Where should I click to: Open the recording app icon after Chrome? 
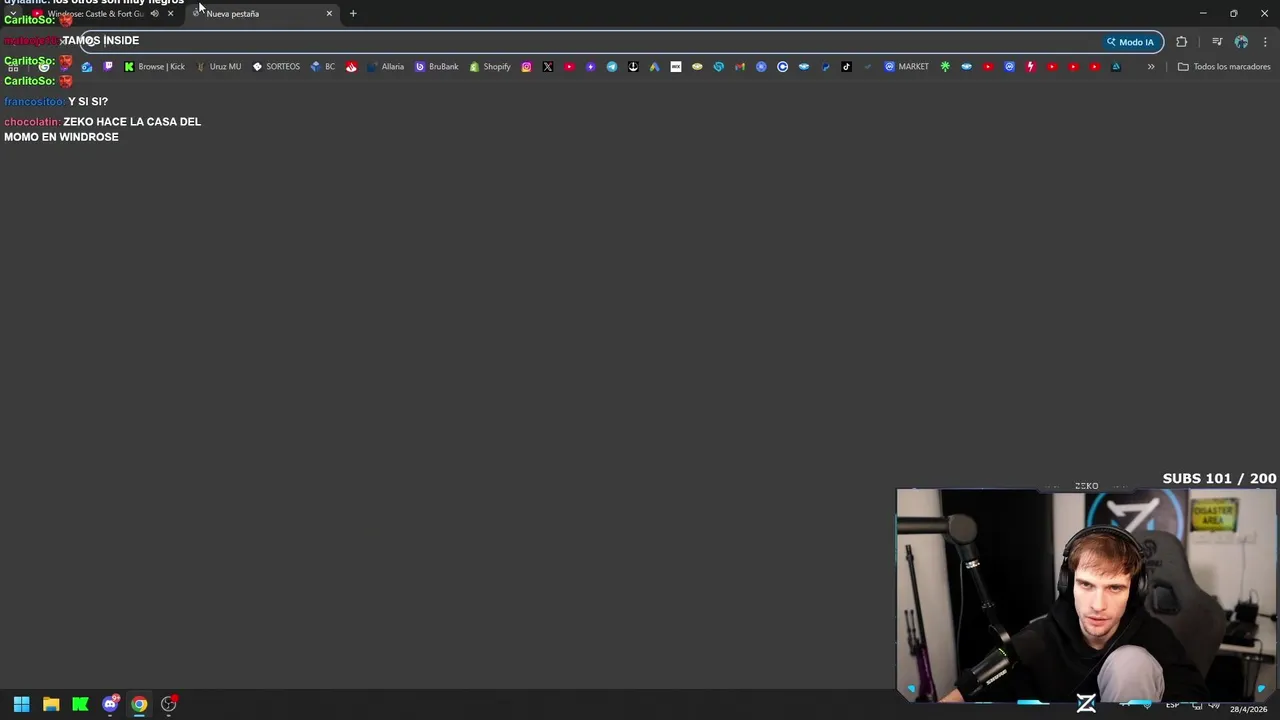coord(169,704)
